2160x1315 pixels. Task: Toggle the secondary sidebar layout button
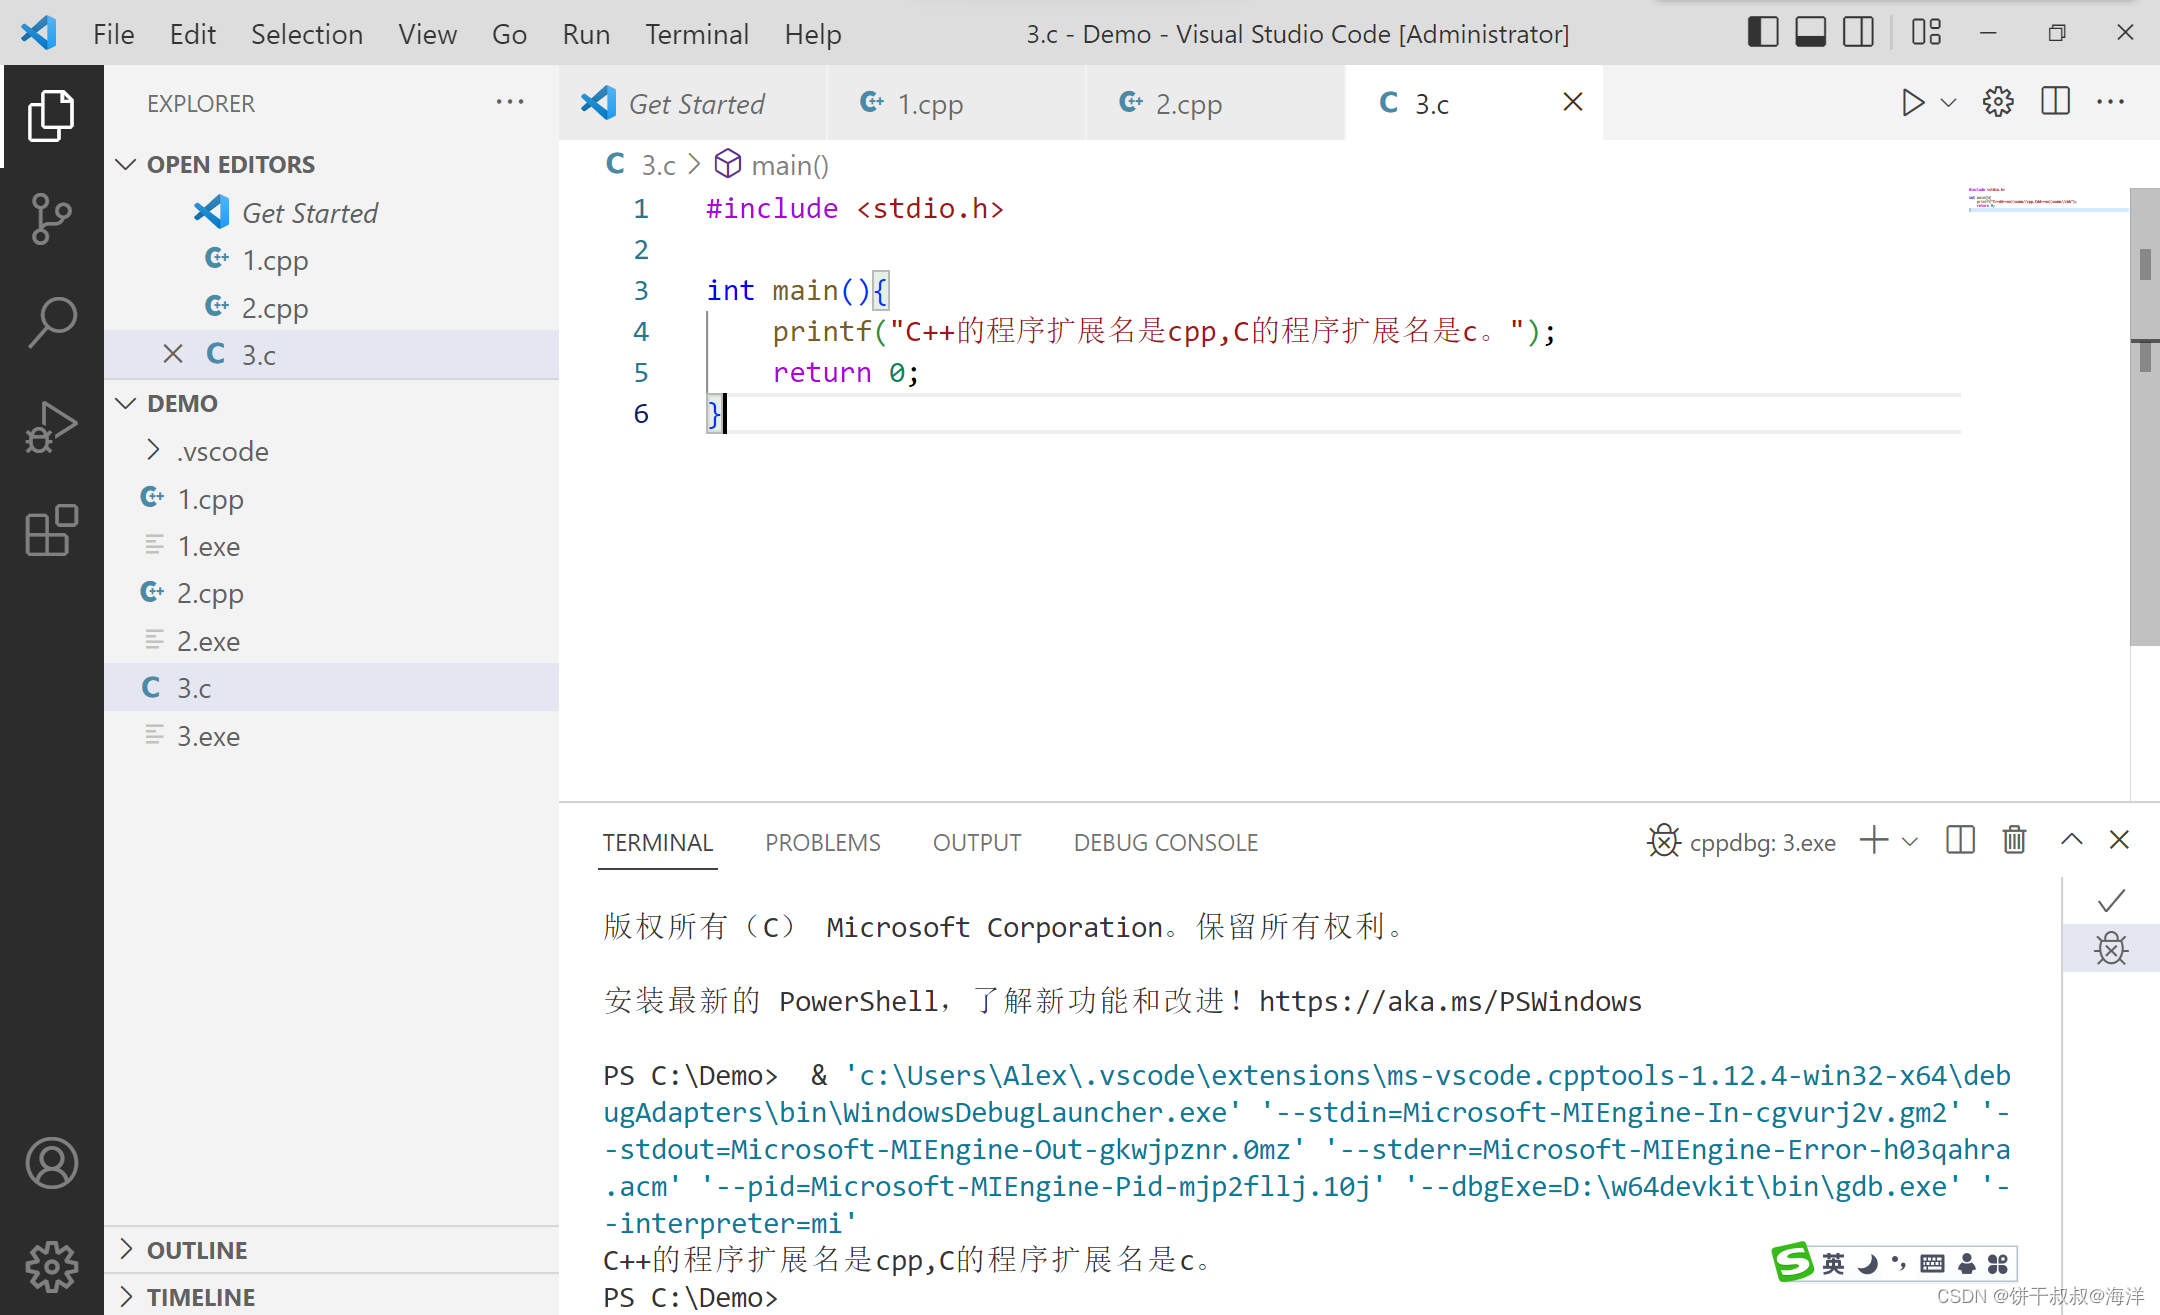(1858, 33)
